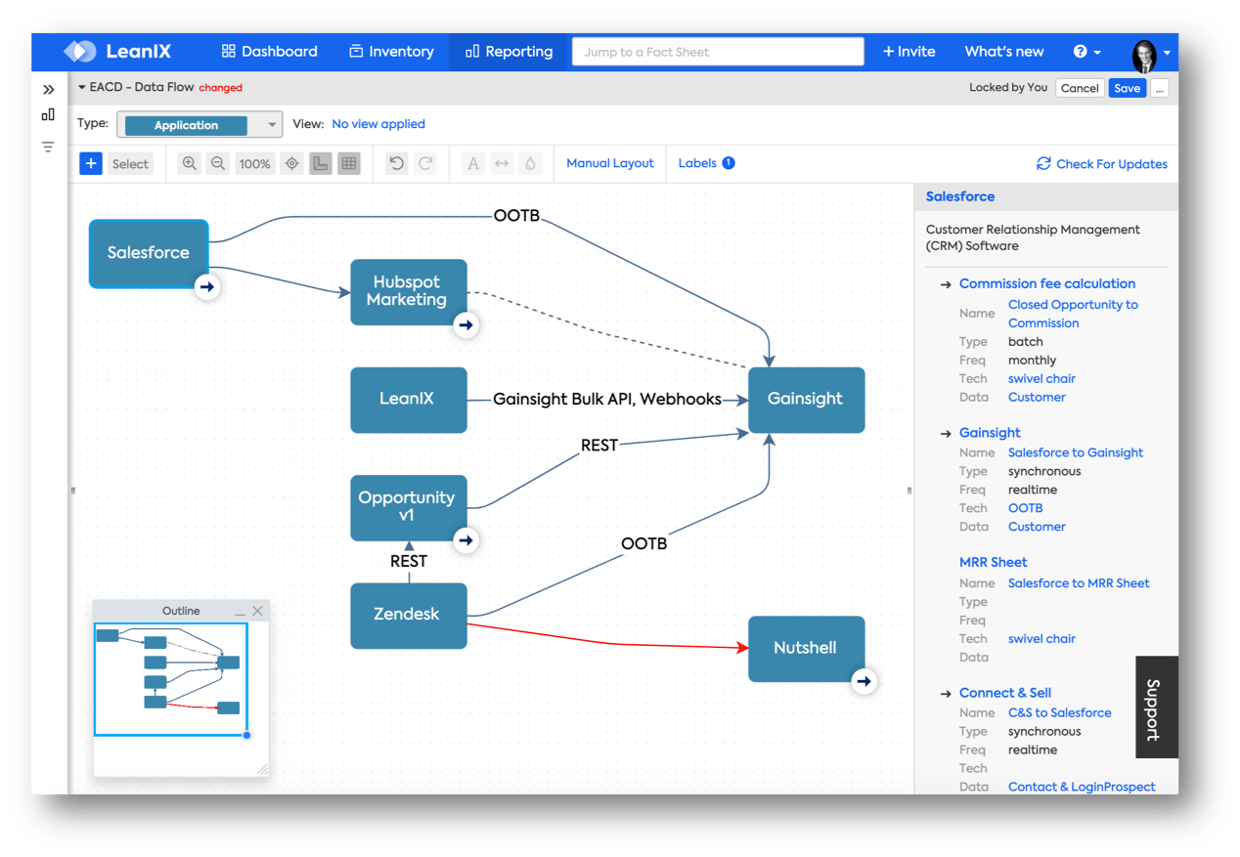
Task: Collapse the EACD - Data Flow header
Action: tap(81, 87)
